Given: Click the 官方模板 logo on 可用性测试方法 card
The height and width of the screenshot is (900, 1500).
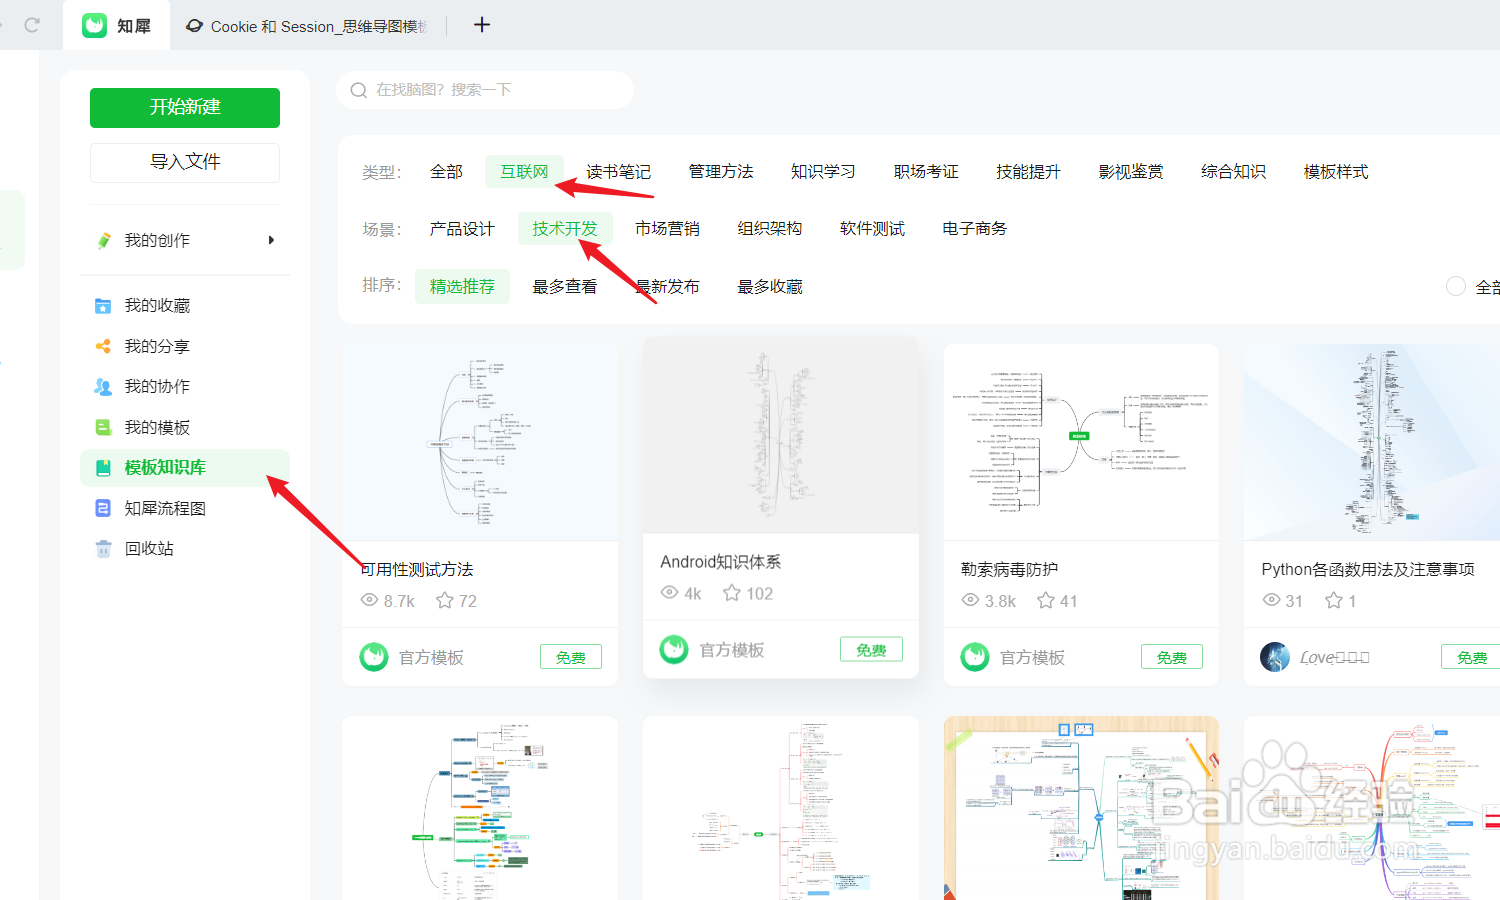Looking at the screenshot, I should [374, 657].
